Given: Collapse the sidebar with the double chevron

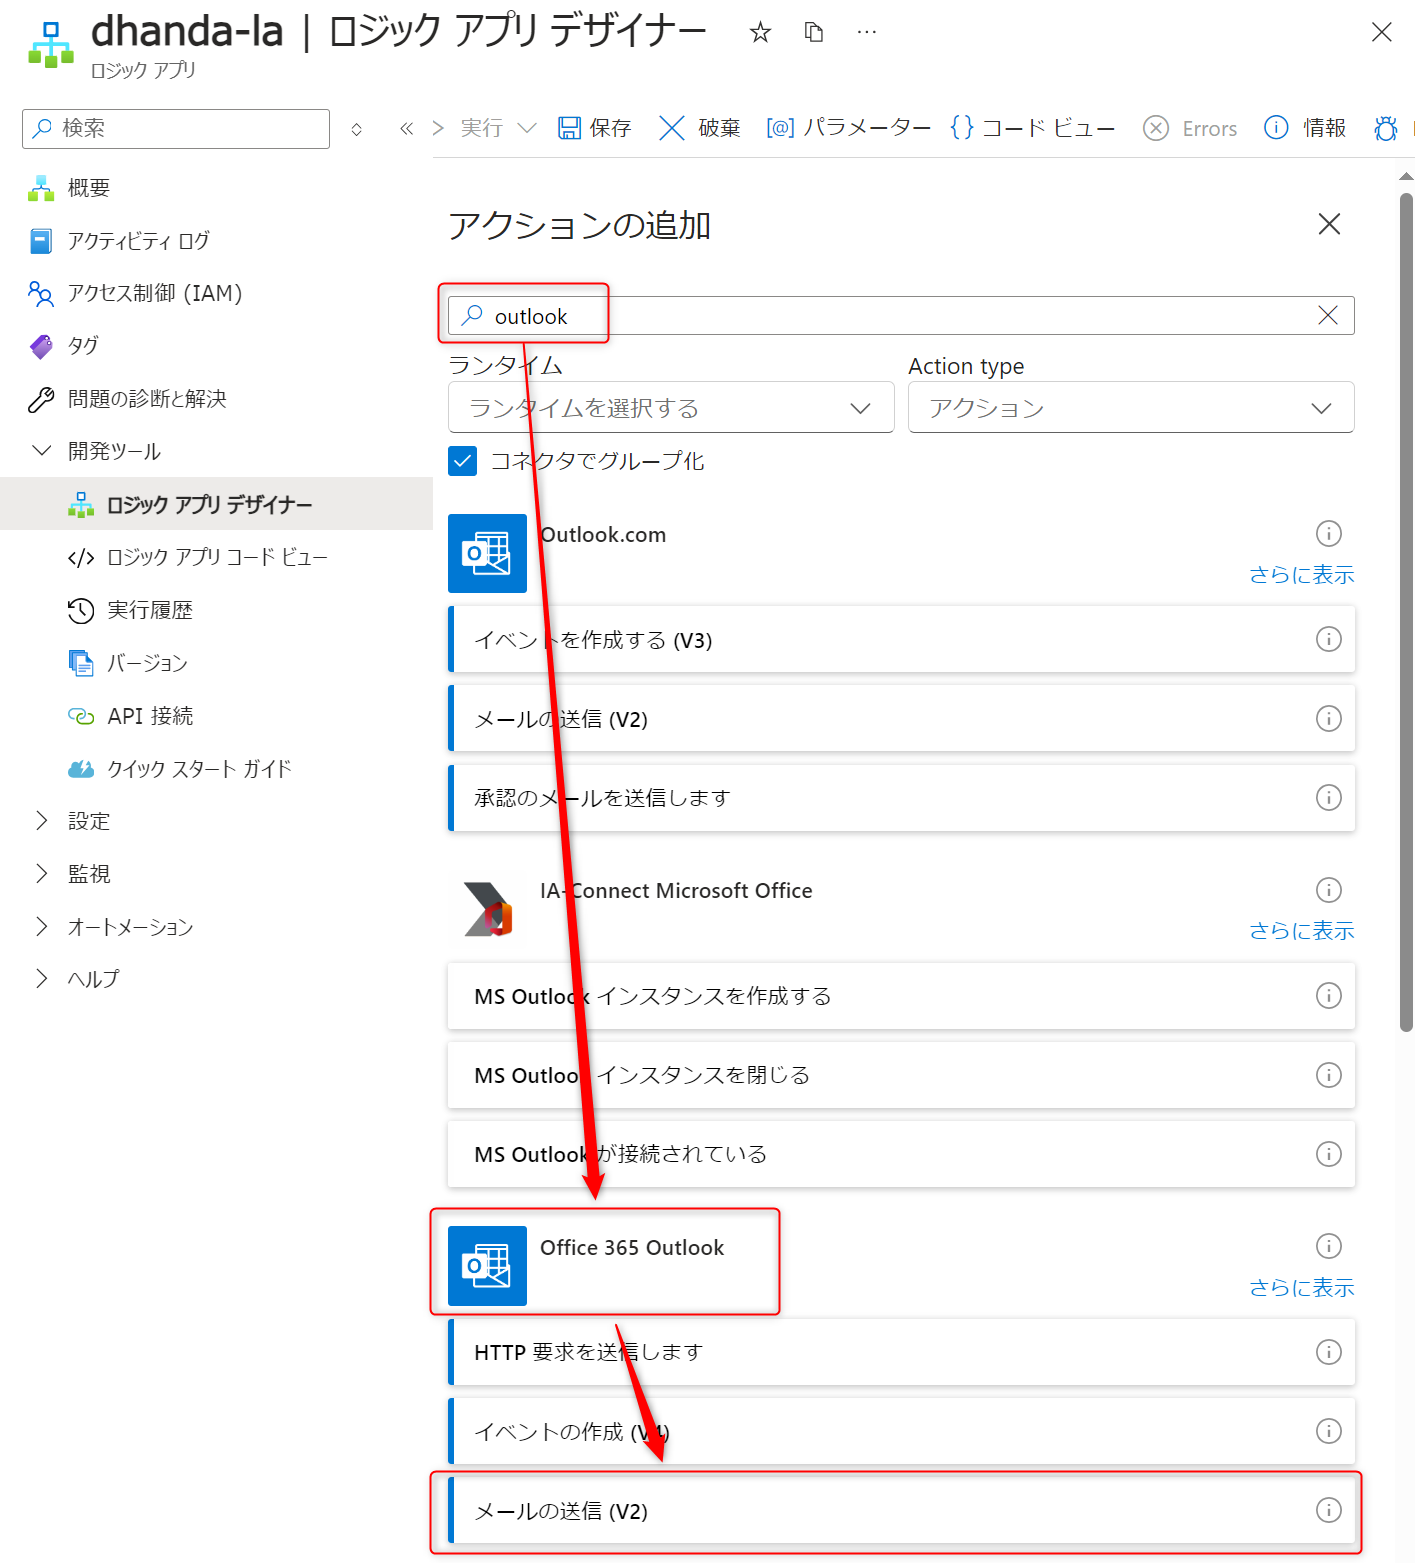Looking at the screenshot, I should [406, 128].
